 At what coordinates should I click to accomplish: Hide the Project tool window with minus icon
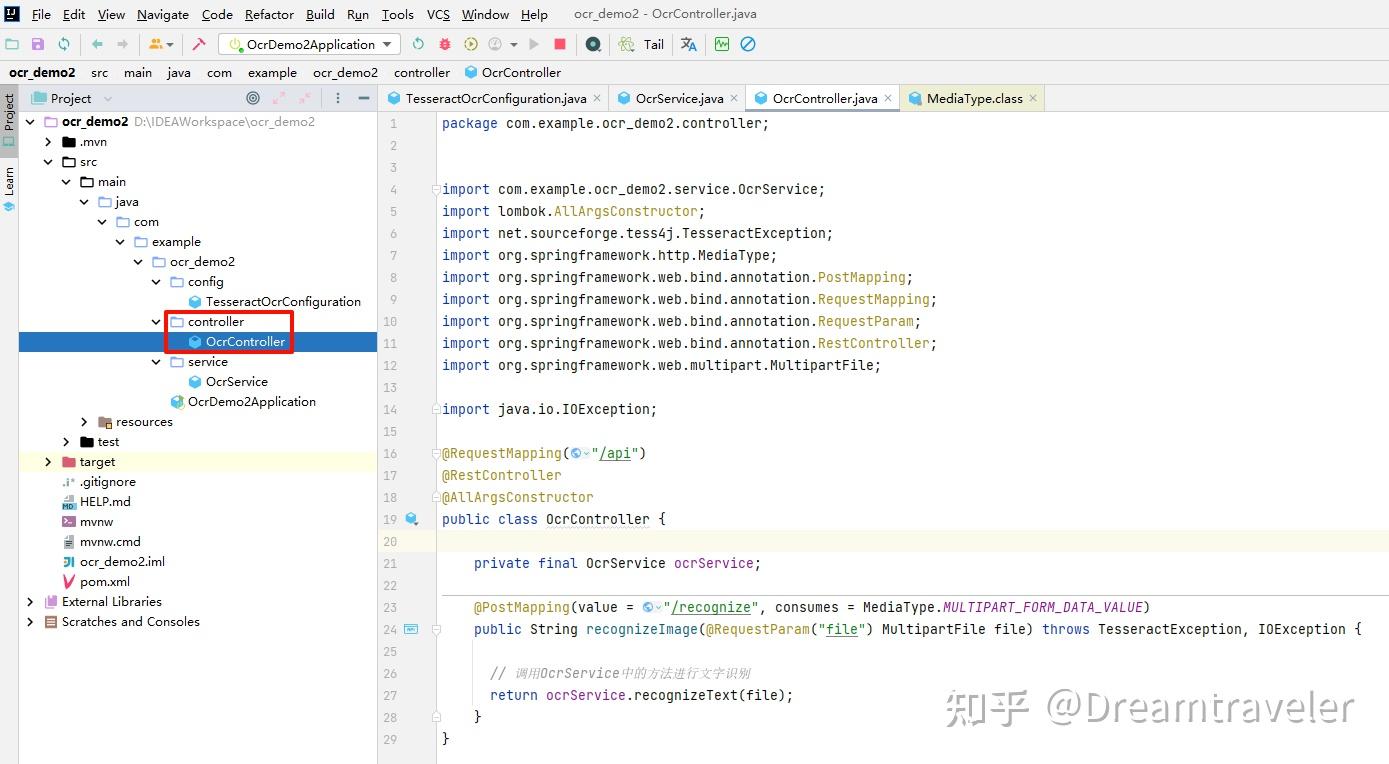[364, 97]
